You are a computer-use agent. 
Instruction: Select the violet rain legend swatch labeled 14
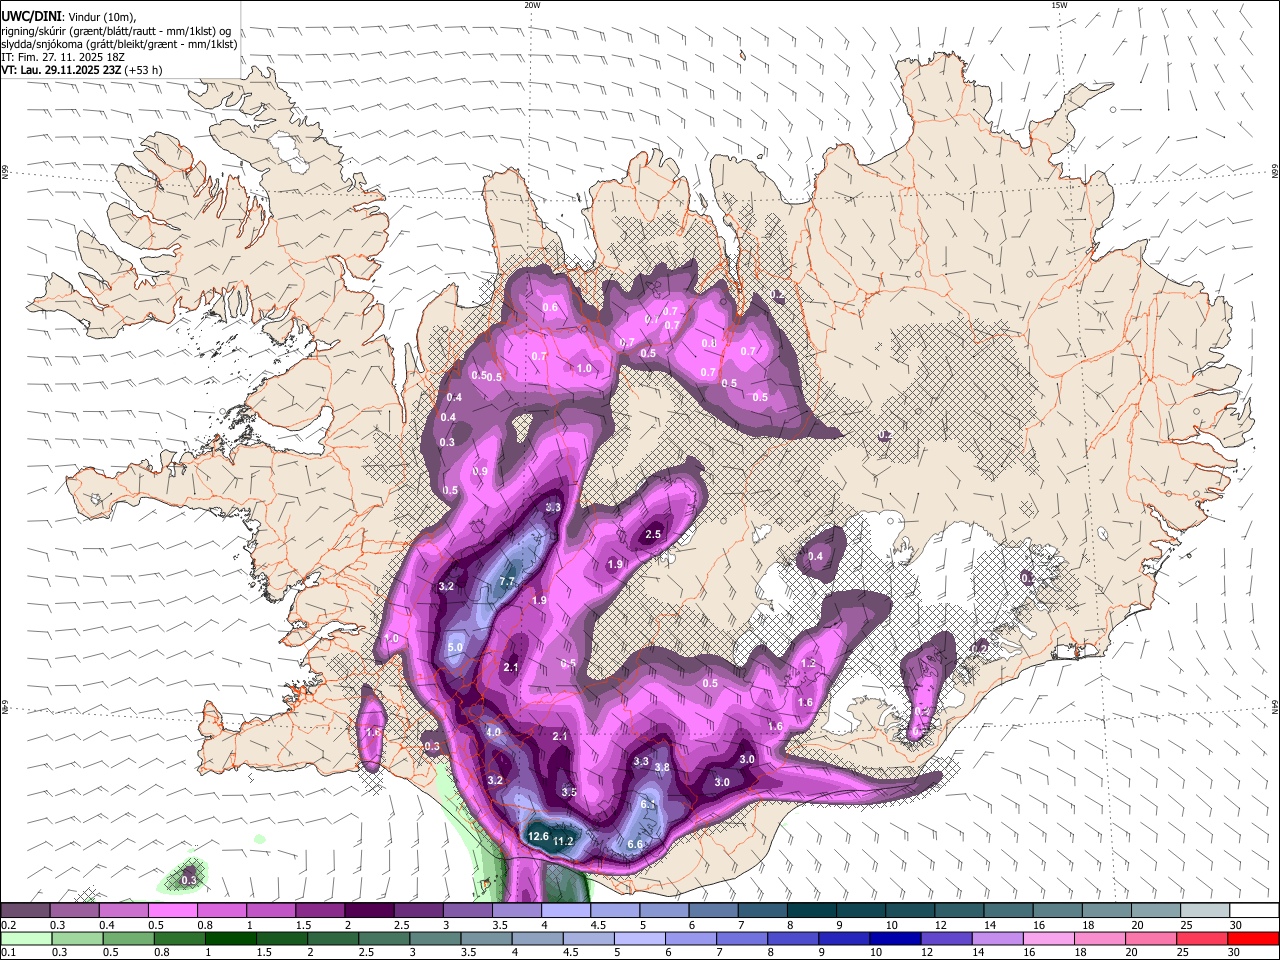(996, 938)
